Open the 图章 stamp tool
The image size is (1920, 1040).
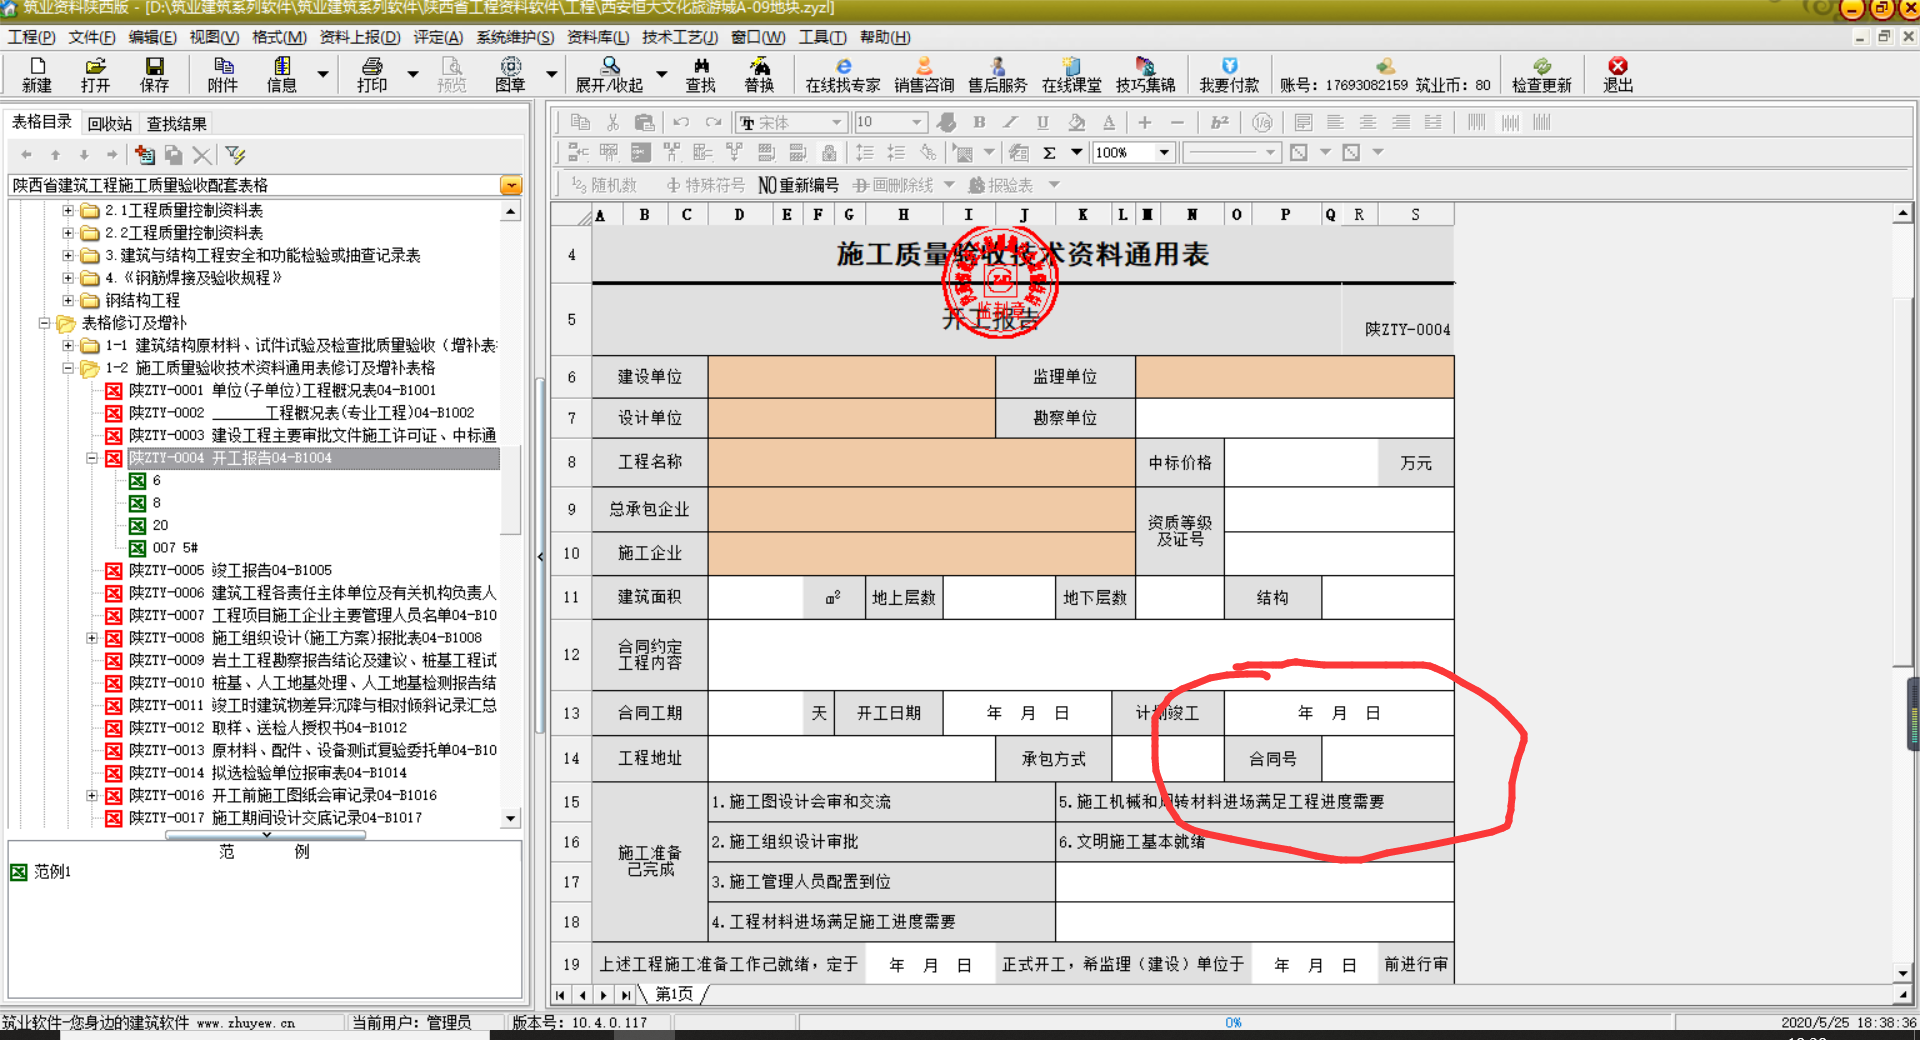coord(511,74)
